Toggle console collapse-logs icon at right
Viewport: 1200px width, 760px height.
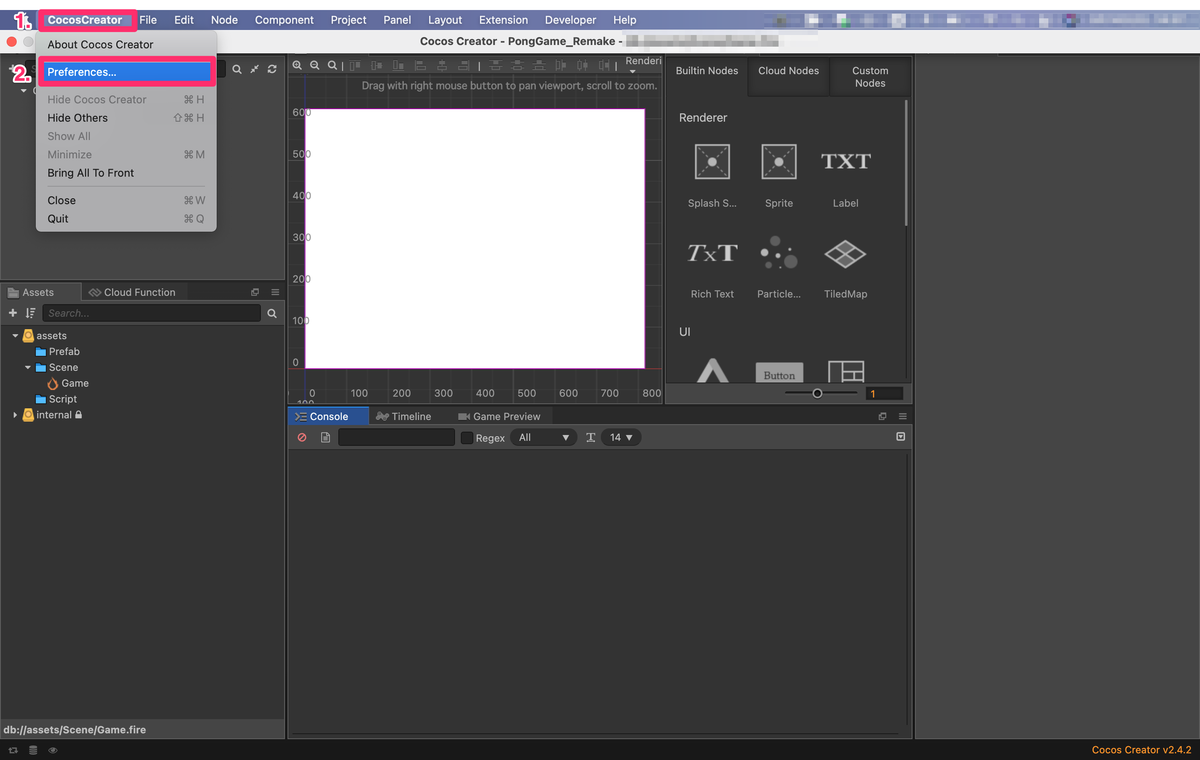click(900, 437)
